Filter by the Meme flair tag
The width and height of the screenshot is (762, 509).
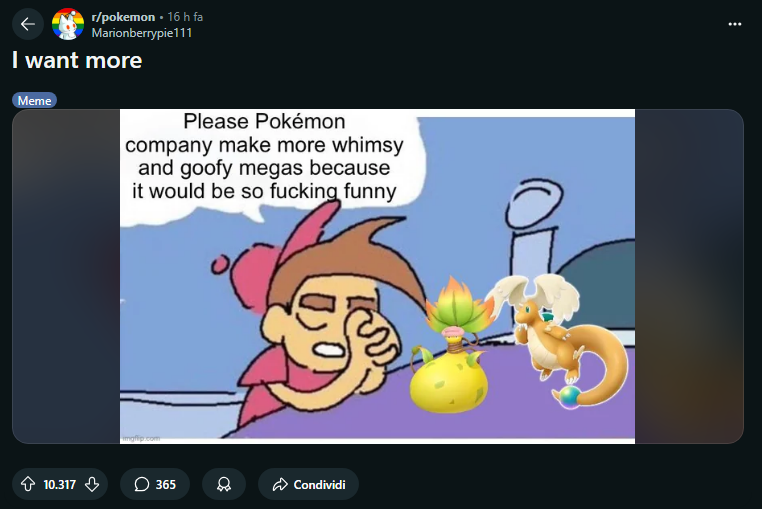point(34,100)
